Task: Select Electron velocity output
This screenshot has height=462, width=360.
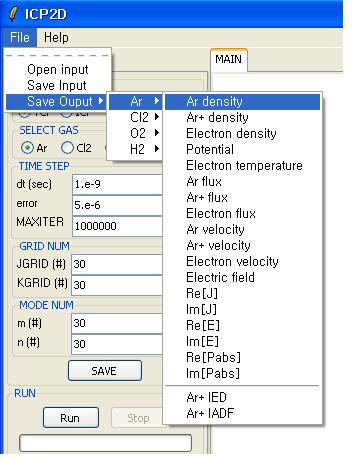Action: [243, 261]
